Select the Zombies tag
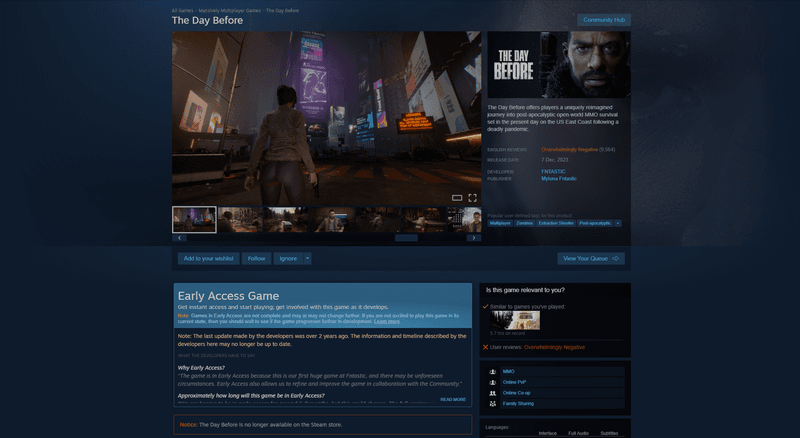 [x=524, y=223]
